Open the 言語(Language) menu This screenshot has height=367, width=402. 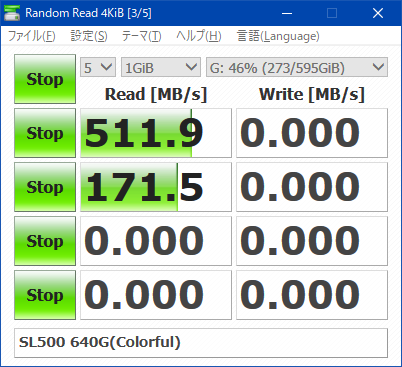click(x=278, y=36)
